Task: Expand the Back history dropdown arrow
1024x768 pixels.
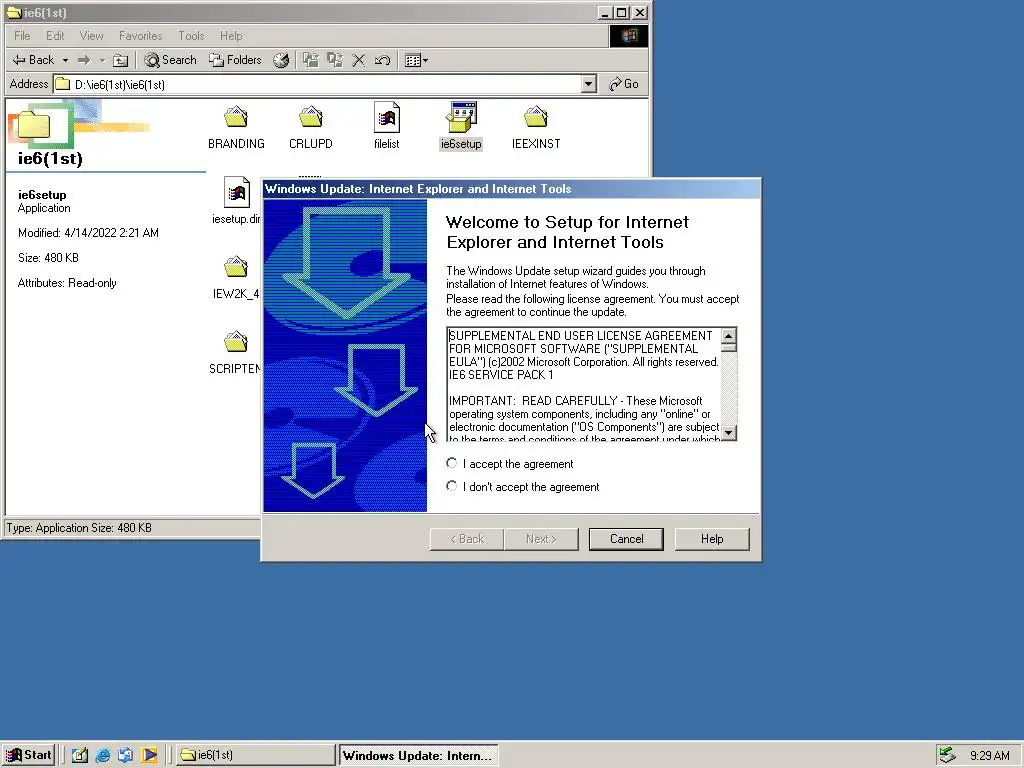Action: (65, 60)
